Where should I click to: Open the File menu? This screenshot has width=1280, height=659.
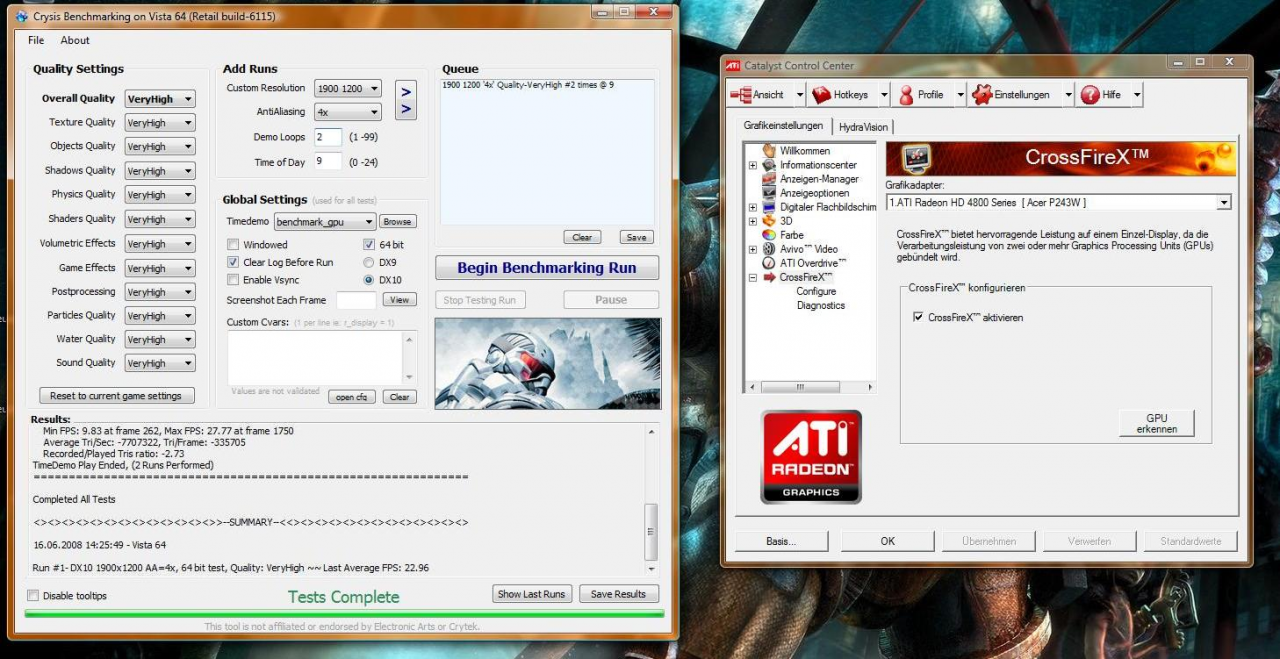(x=36, y=41)
